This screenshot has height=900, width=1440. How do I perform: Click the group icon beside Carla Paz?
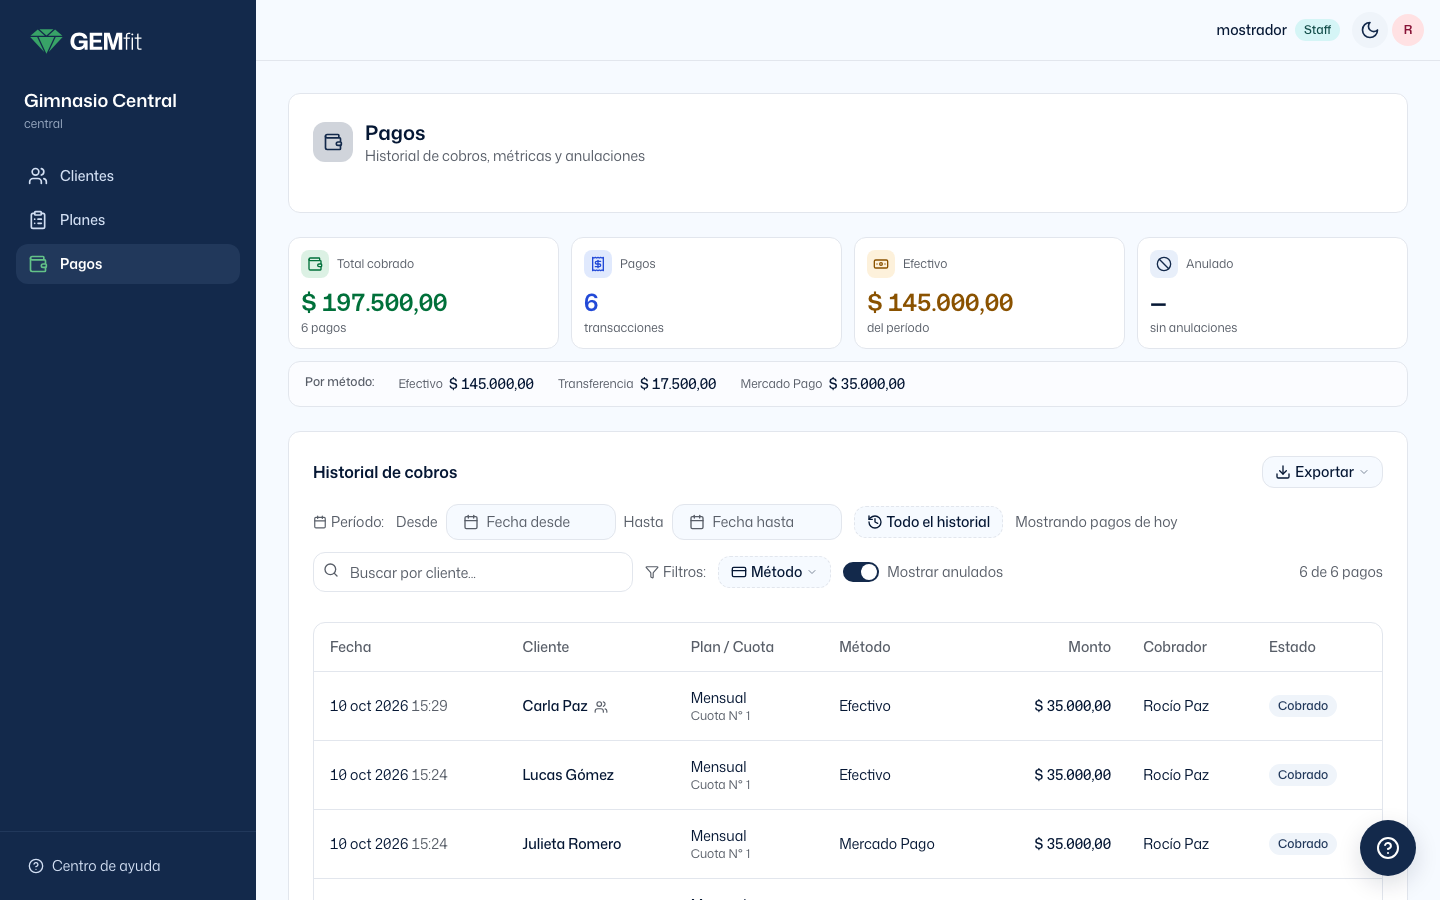pos(601,707)
